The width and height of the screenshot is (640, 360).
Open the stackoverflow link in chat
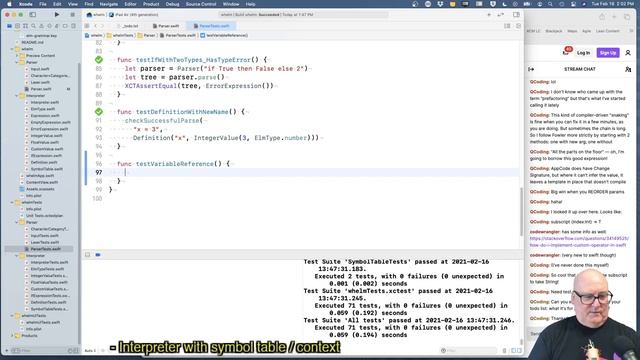[x=579, y=242]
